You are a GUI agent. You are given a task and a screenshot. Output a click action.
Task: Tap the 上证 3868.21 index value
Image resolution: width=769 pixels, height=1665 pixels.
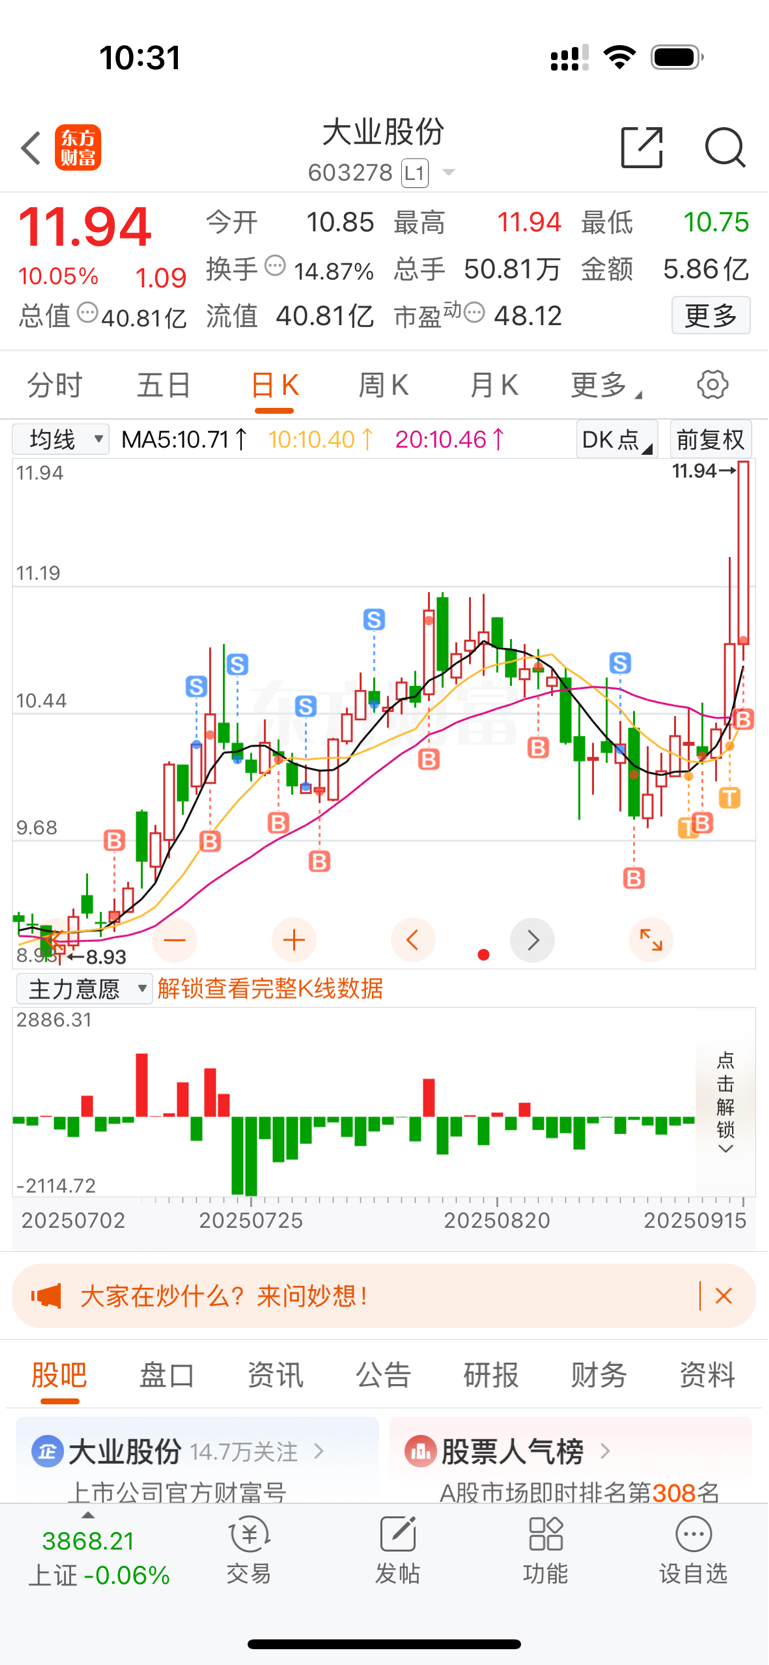pyautogui.click(x=88, y=1541)
